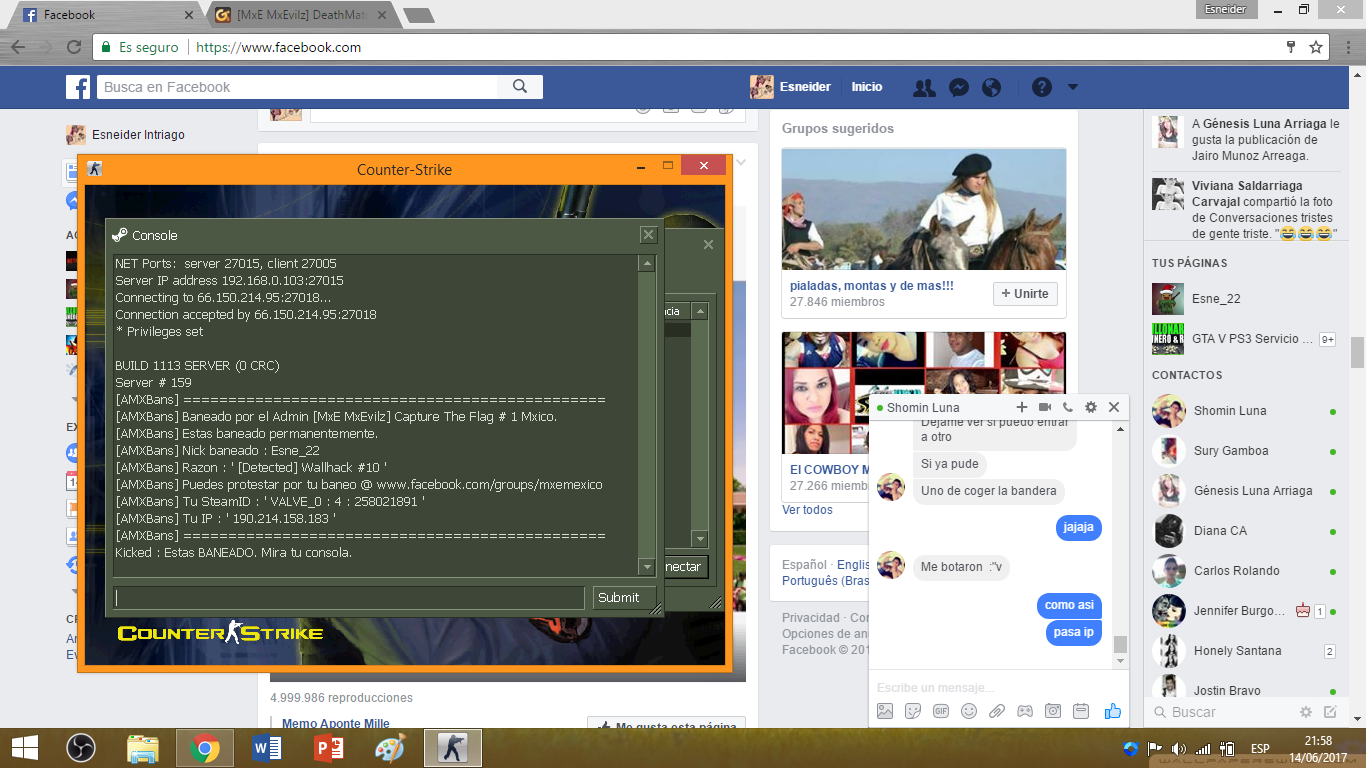Click Esneider Intriago sidebar profile link

[125, 135]
